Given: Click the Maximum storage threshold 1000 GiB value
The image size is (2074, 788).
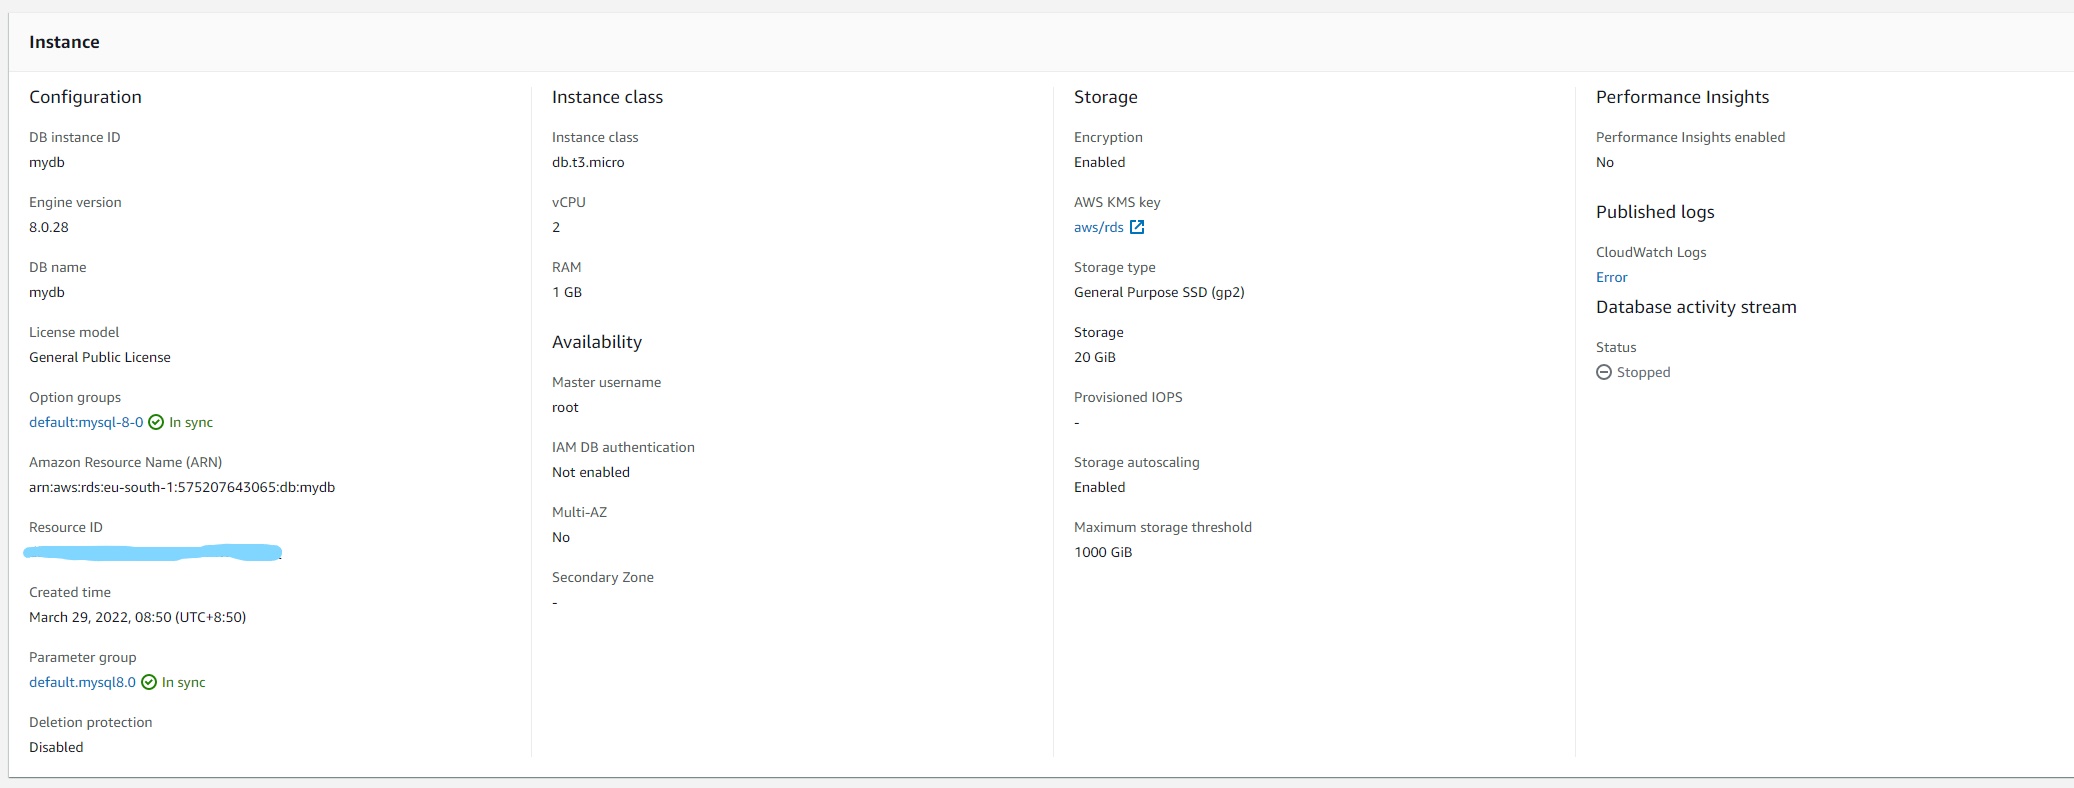Looking at the screenshot, I should (x=1103, y=552).
